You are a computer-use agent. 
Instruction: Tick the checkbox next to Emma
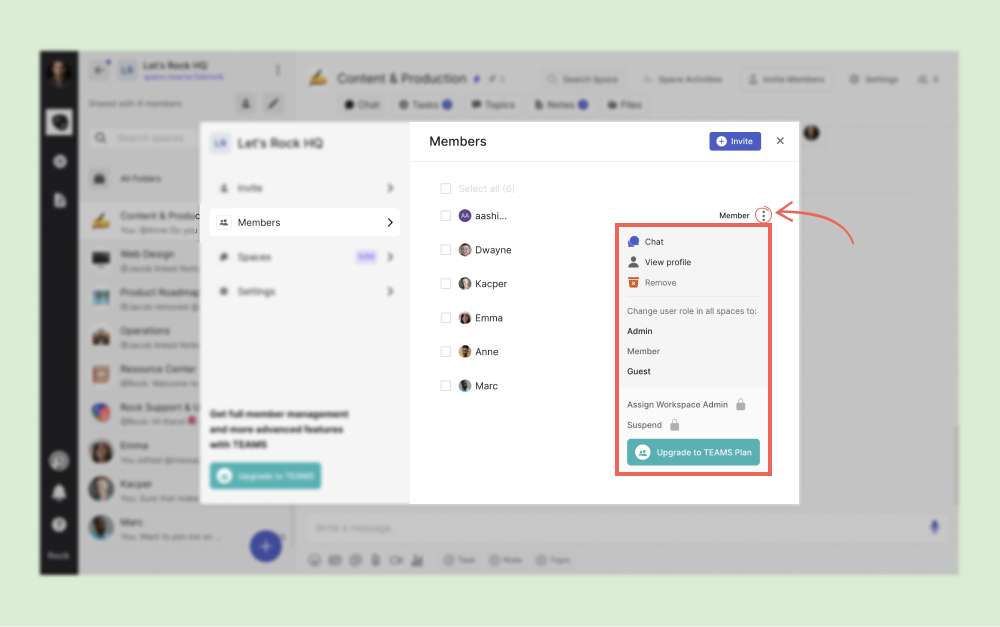coord(446,318)
